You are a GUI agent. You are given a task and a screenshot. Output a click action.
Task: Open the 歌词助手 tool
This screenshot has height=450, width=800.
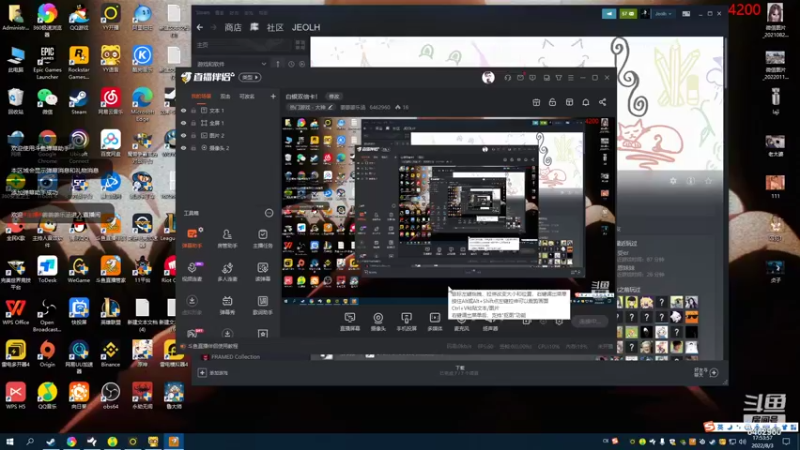pyautogui.click(x=263, y=305)
